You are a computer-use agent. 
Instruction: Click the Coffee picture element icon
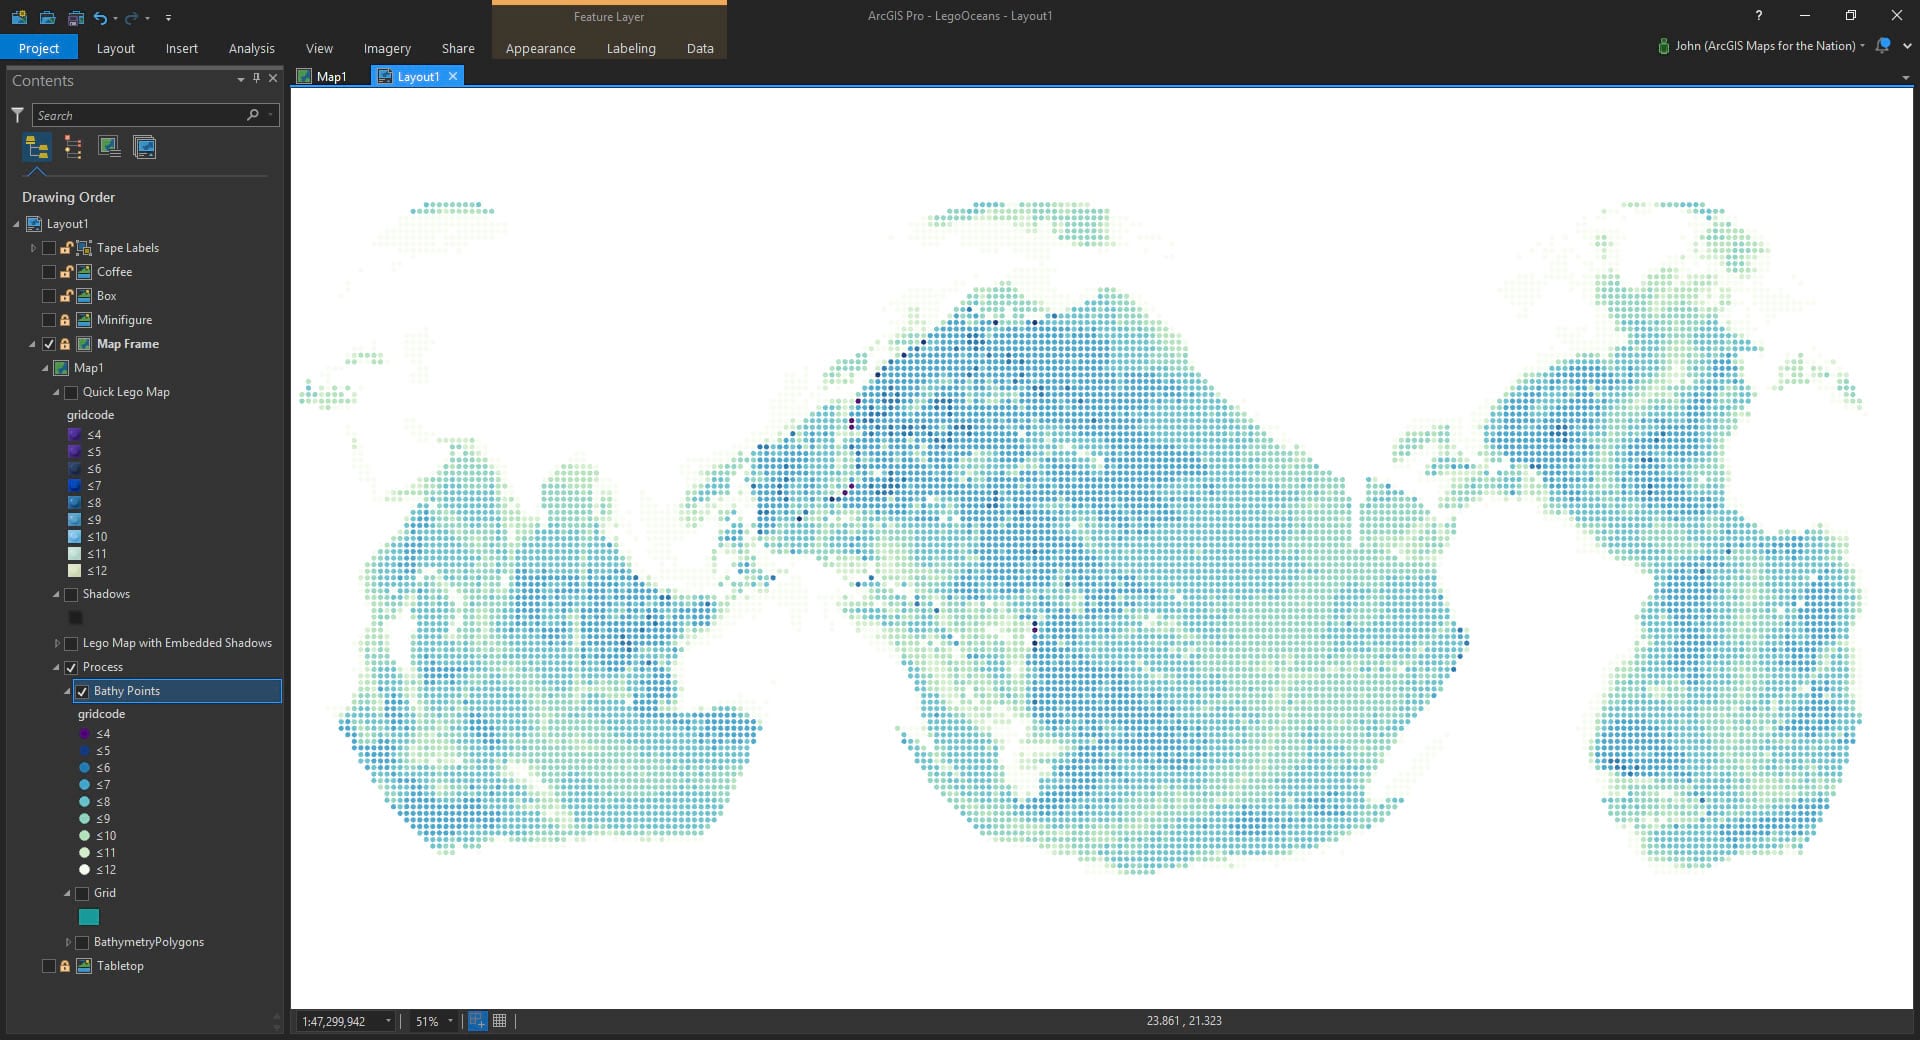coord(84,272)
